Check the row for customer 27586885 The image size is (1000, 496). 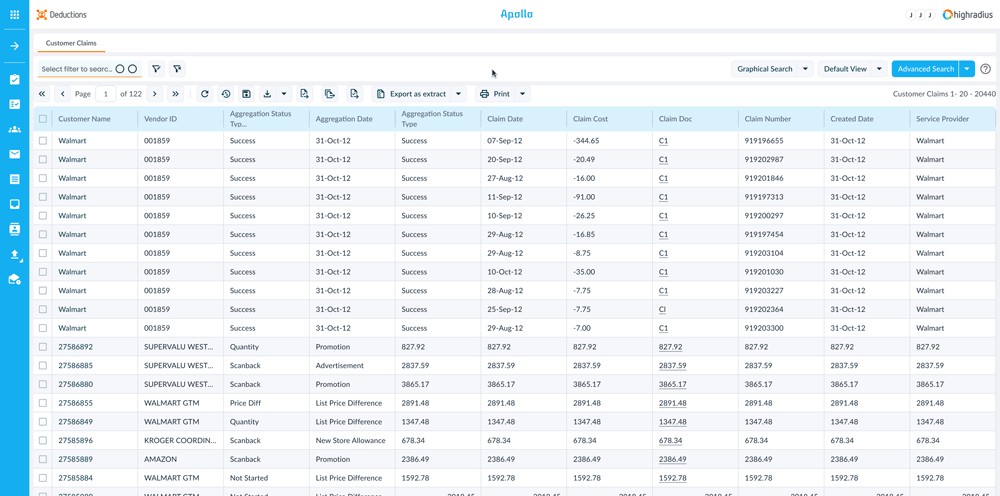[x=43, y=365]
